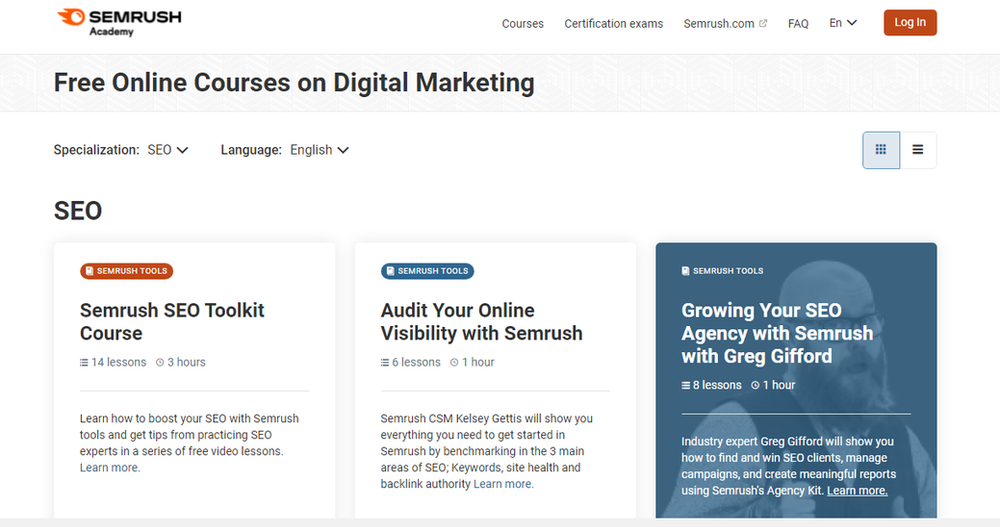Click the Specialization: label
Image resolution: width=1000 pixels, height=527 pixels.
(x=96, y=150)
